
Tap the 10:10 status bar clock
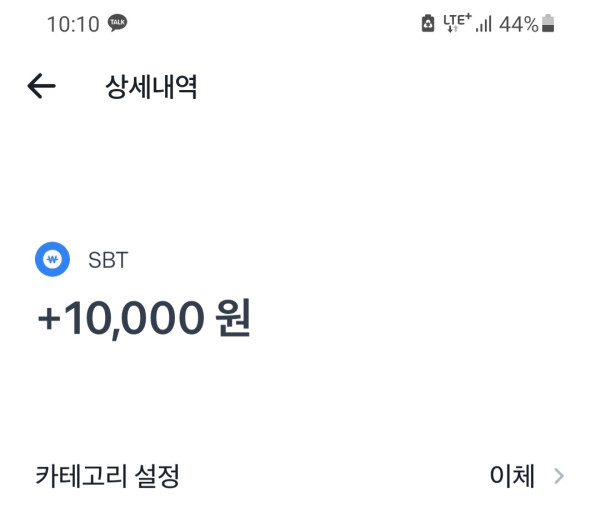pos(73,24)
